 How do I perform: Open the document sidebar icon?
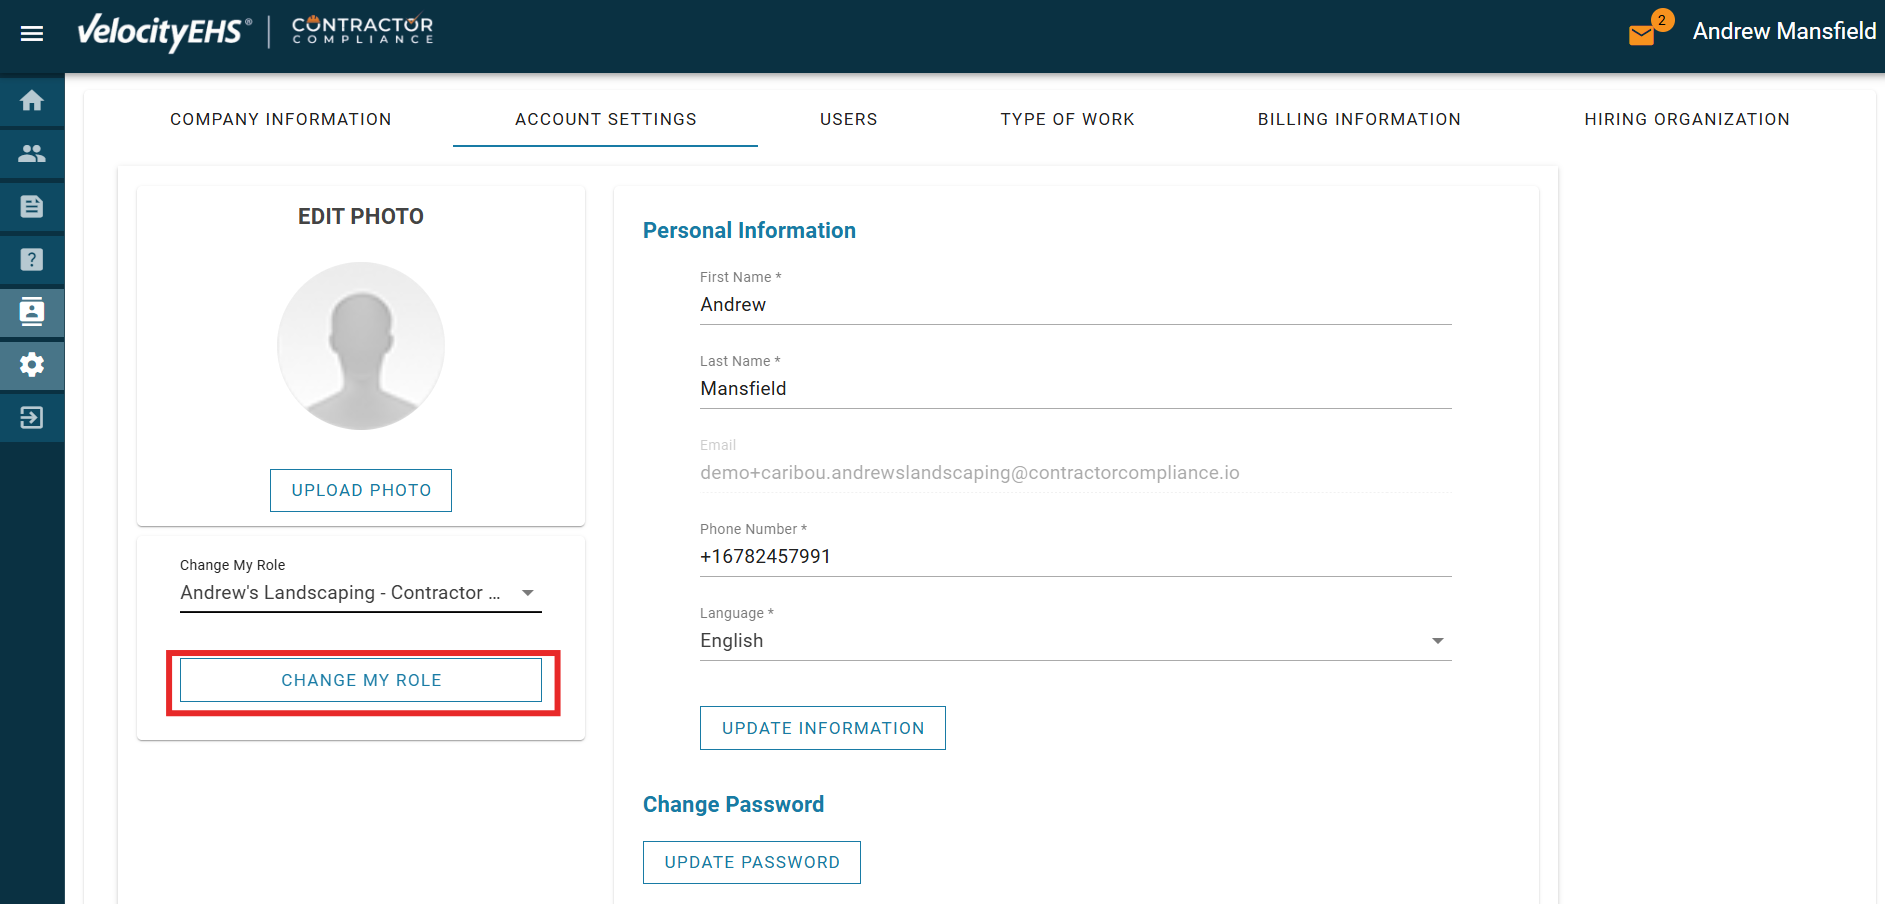click(32, 207)
